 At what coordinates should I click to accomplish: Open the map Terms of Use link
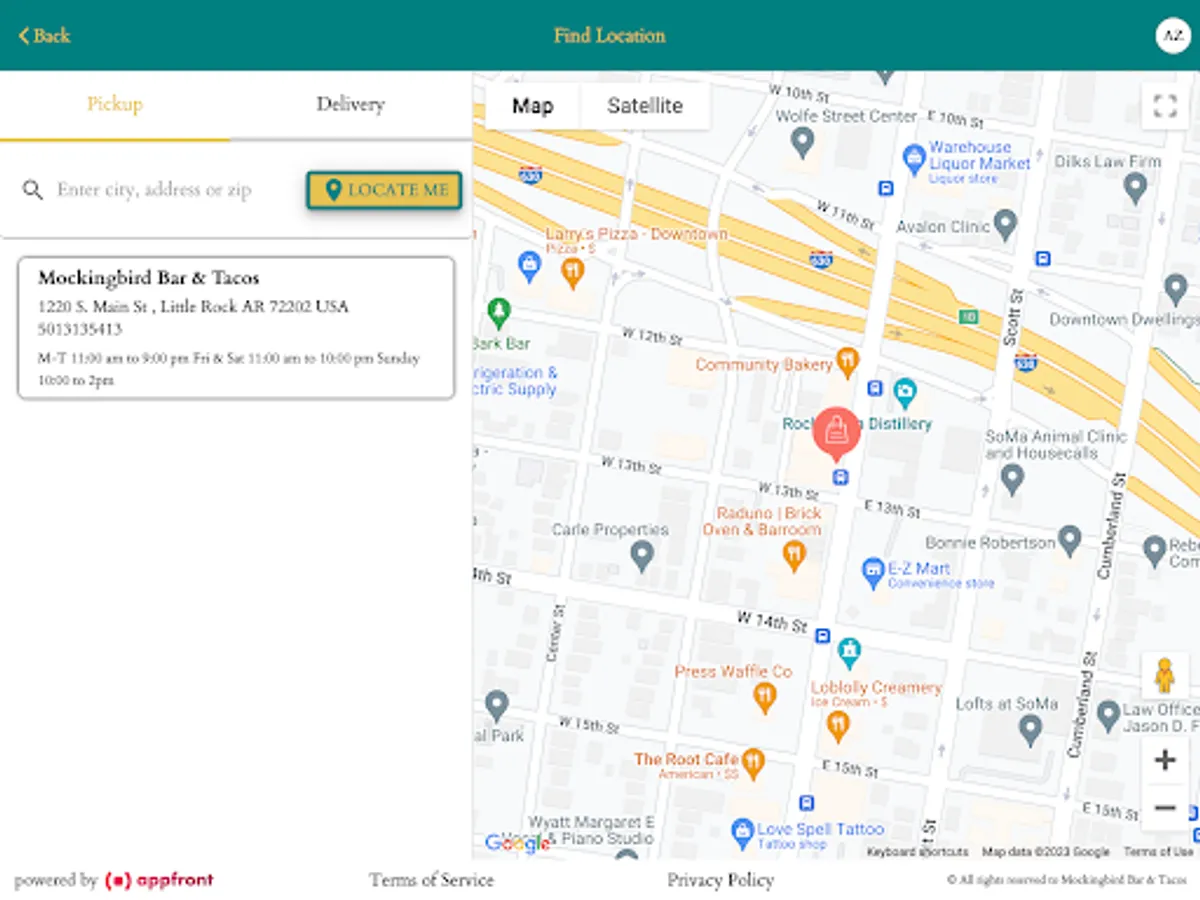(x=1158, y=852)
